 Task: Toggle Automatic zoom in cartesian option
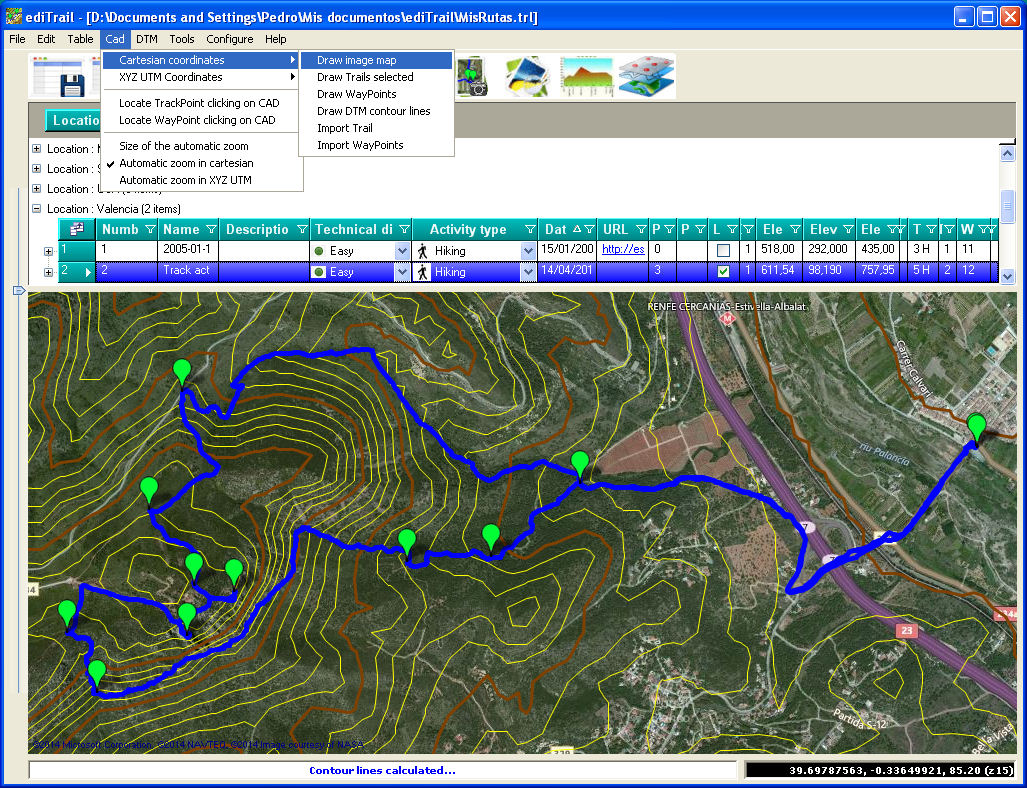coord(186,163)
